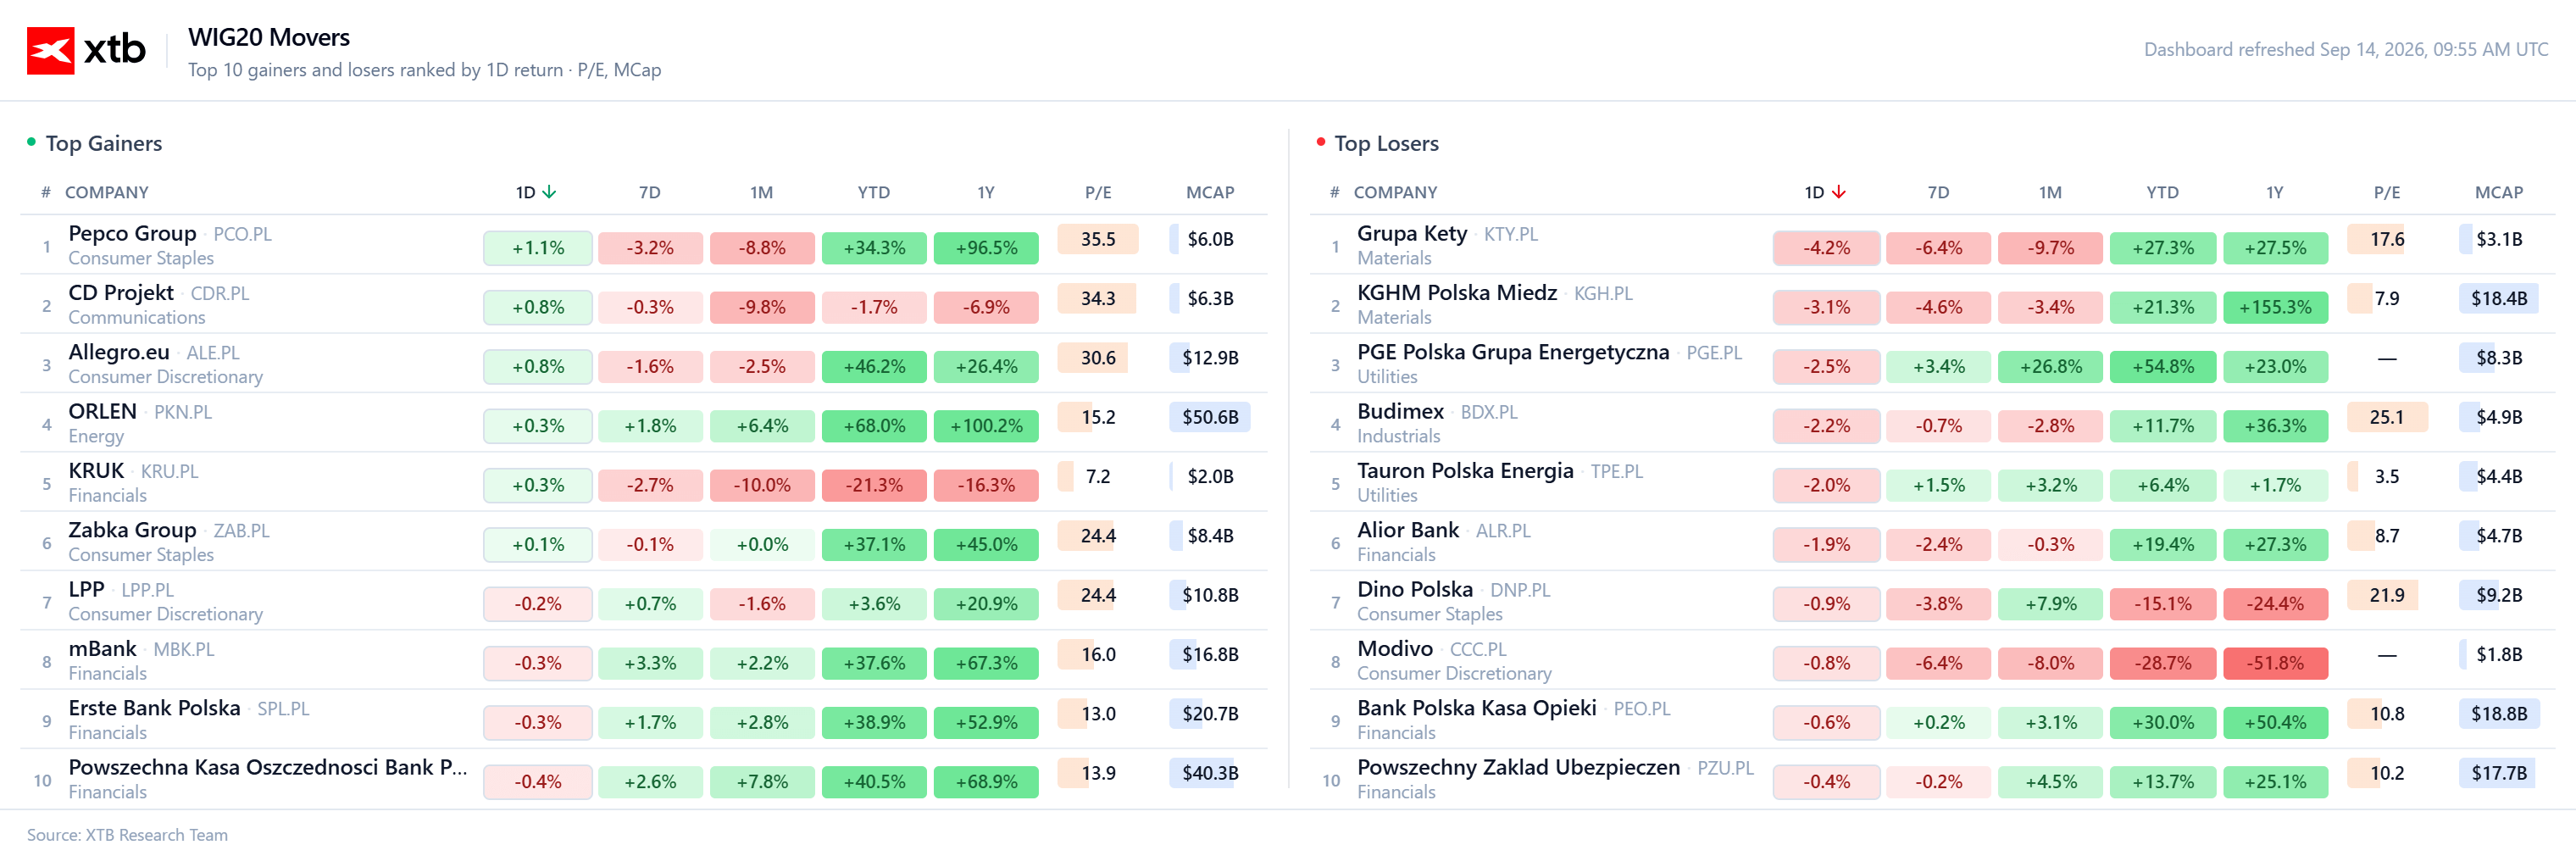Select Modivo's -51.8% 1Y return cell

pos(2275,663)
